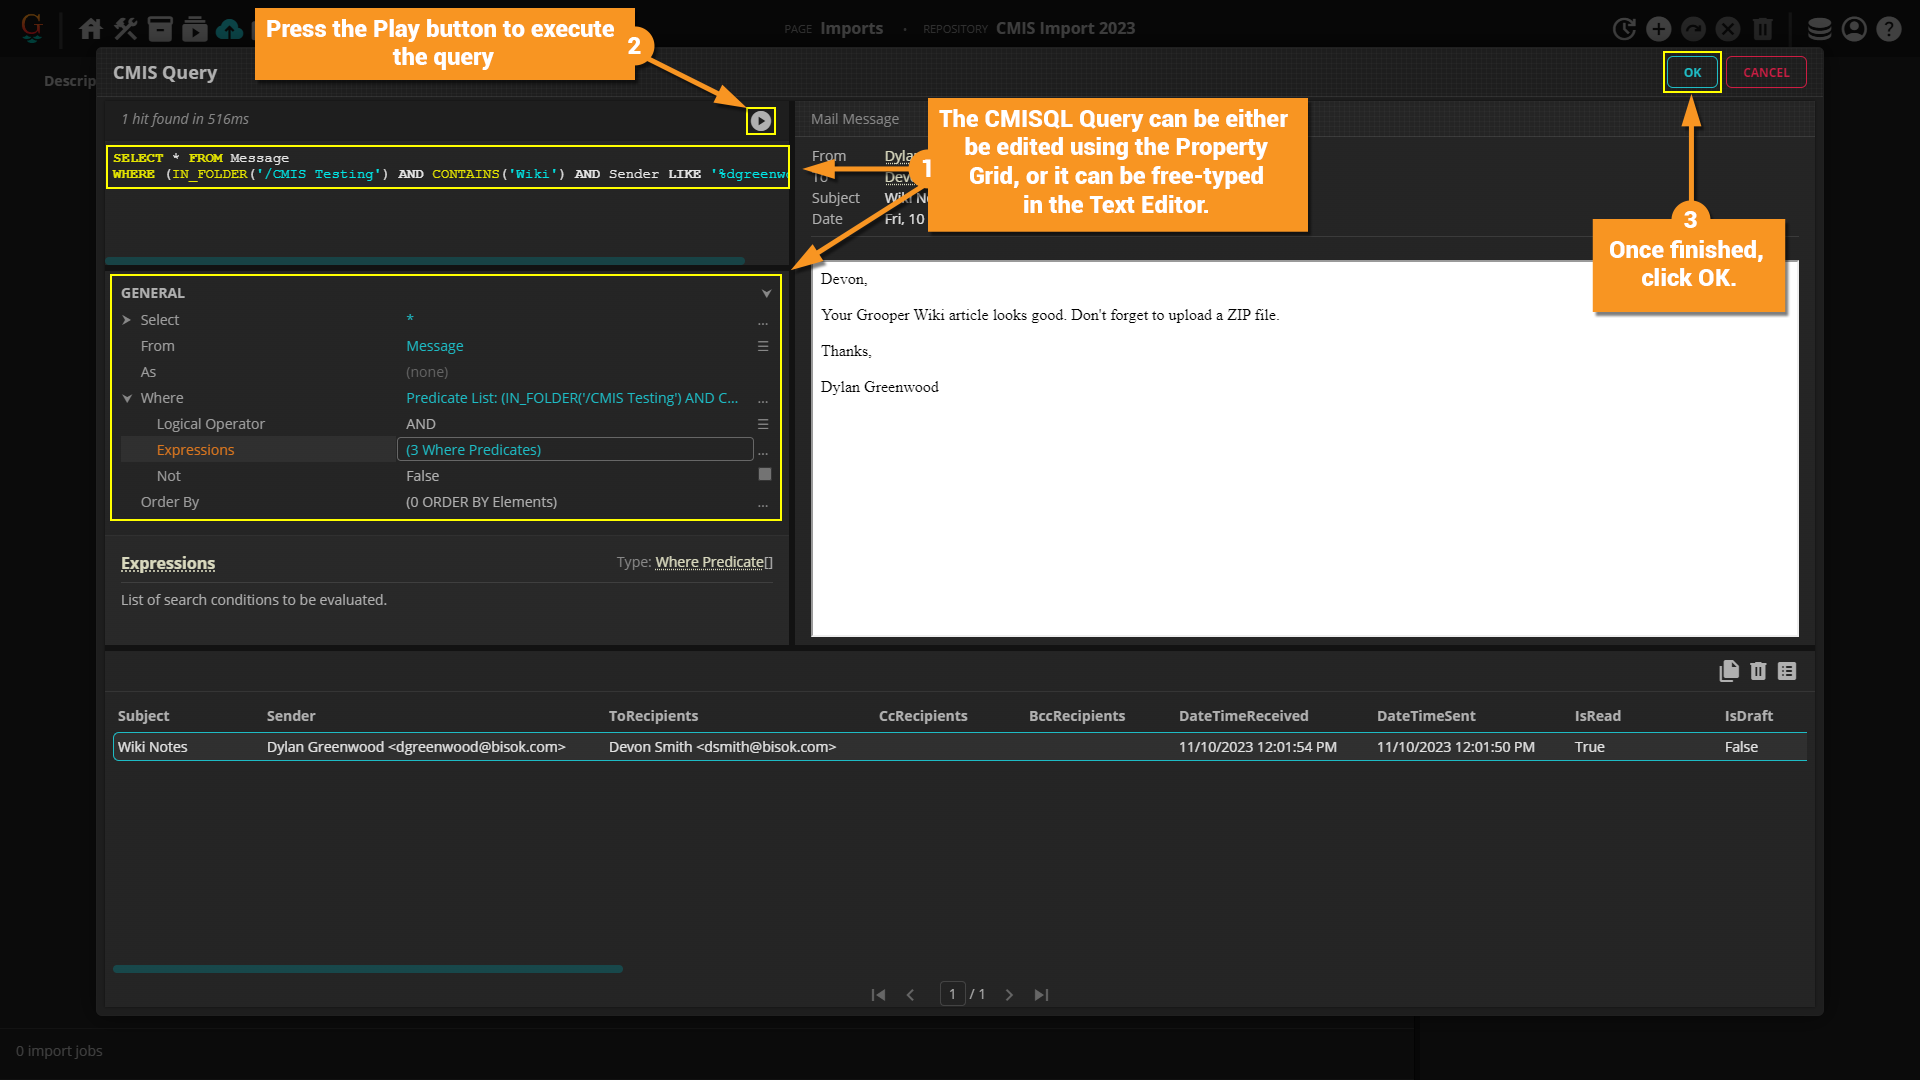Collapse the GENERAL section chevron
Image resolution: width=1920 pixels, height=1080 pixels.
[766, 293]
